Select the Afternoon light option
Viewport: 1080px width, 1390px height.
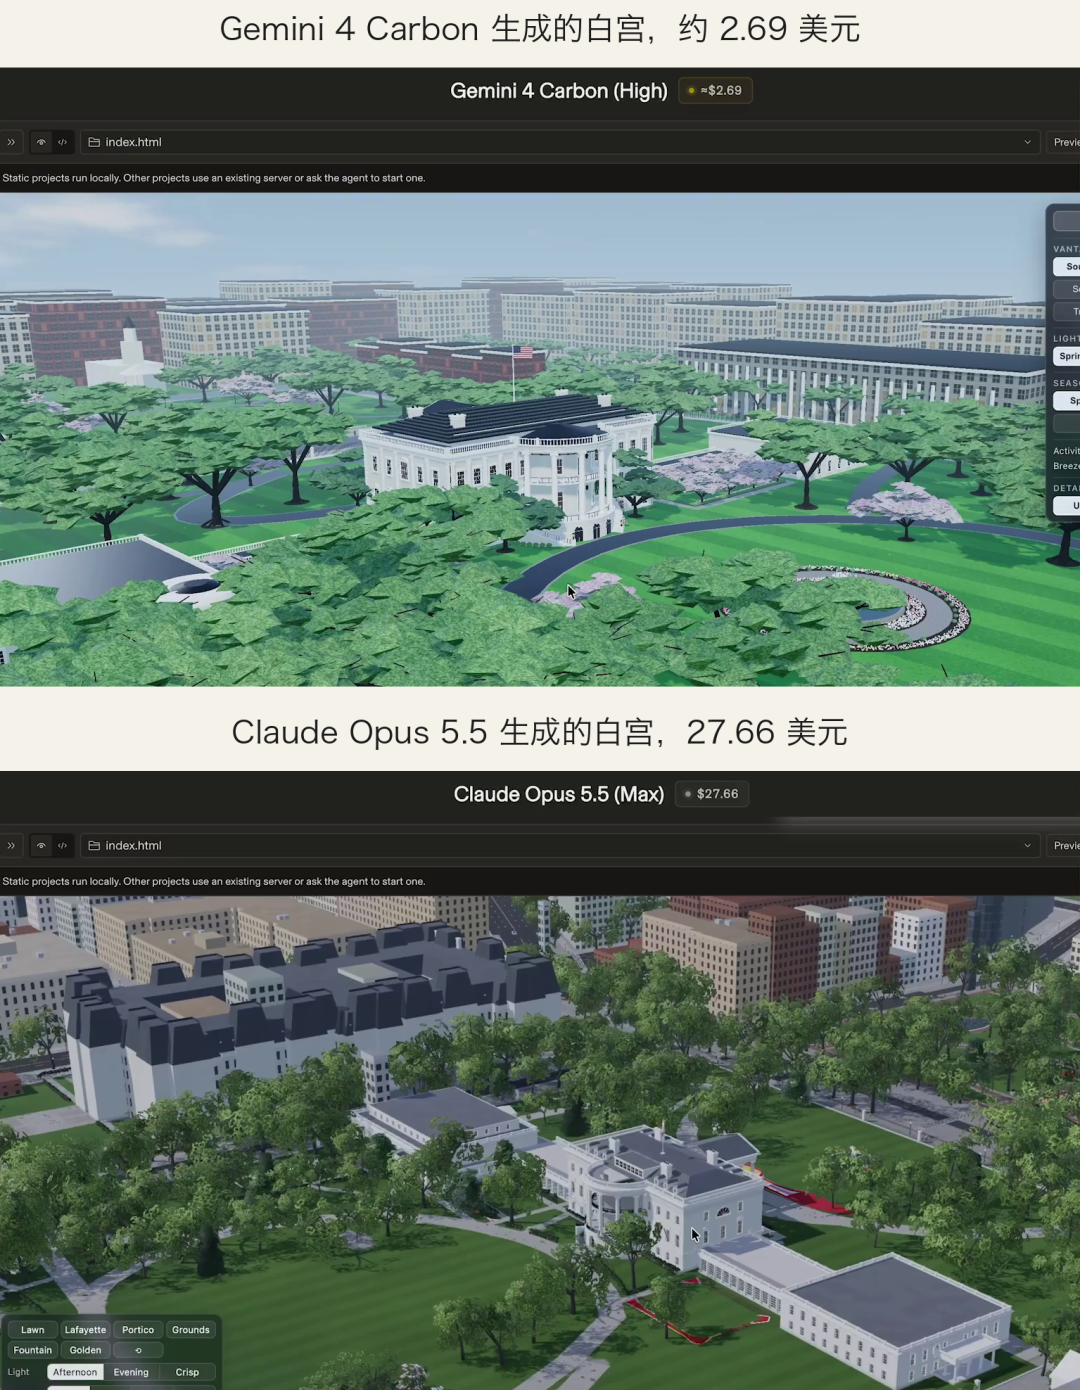[x=75, y=1372]
